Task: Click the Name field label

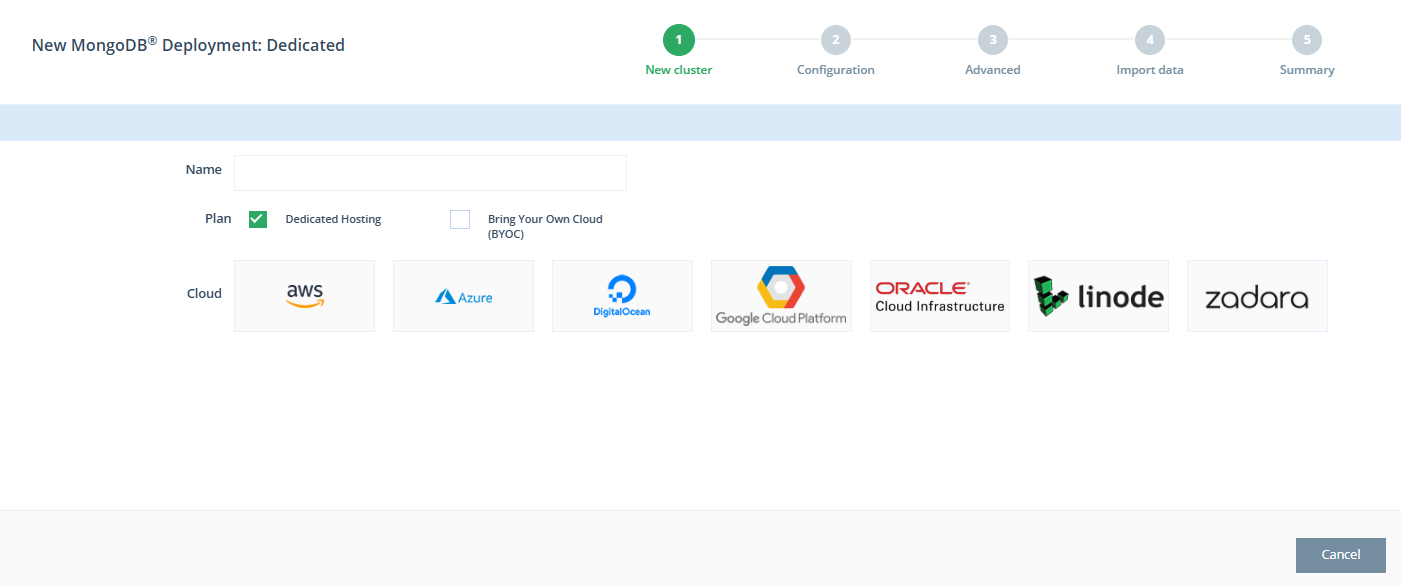Action: (204, 170)
